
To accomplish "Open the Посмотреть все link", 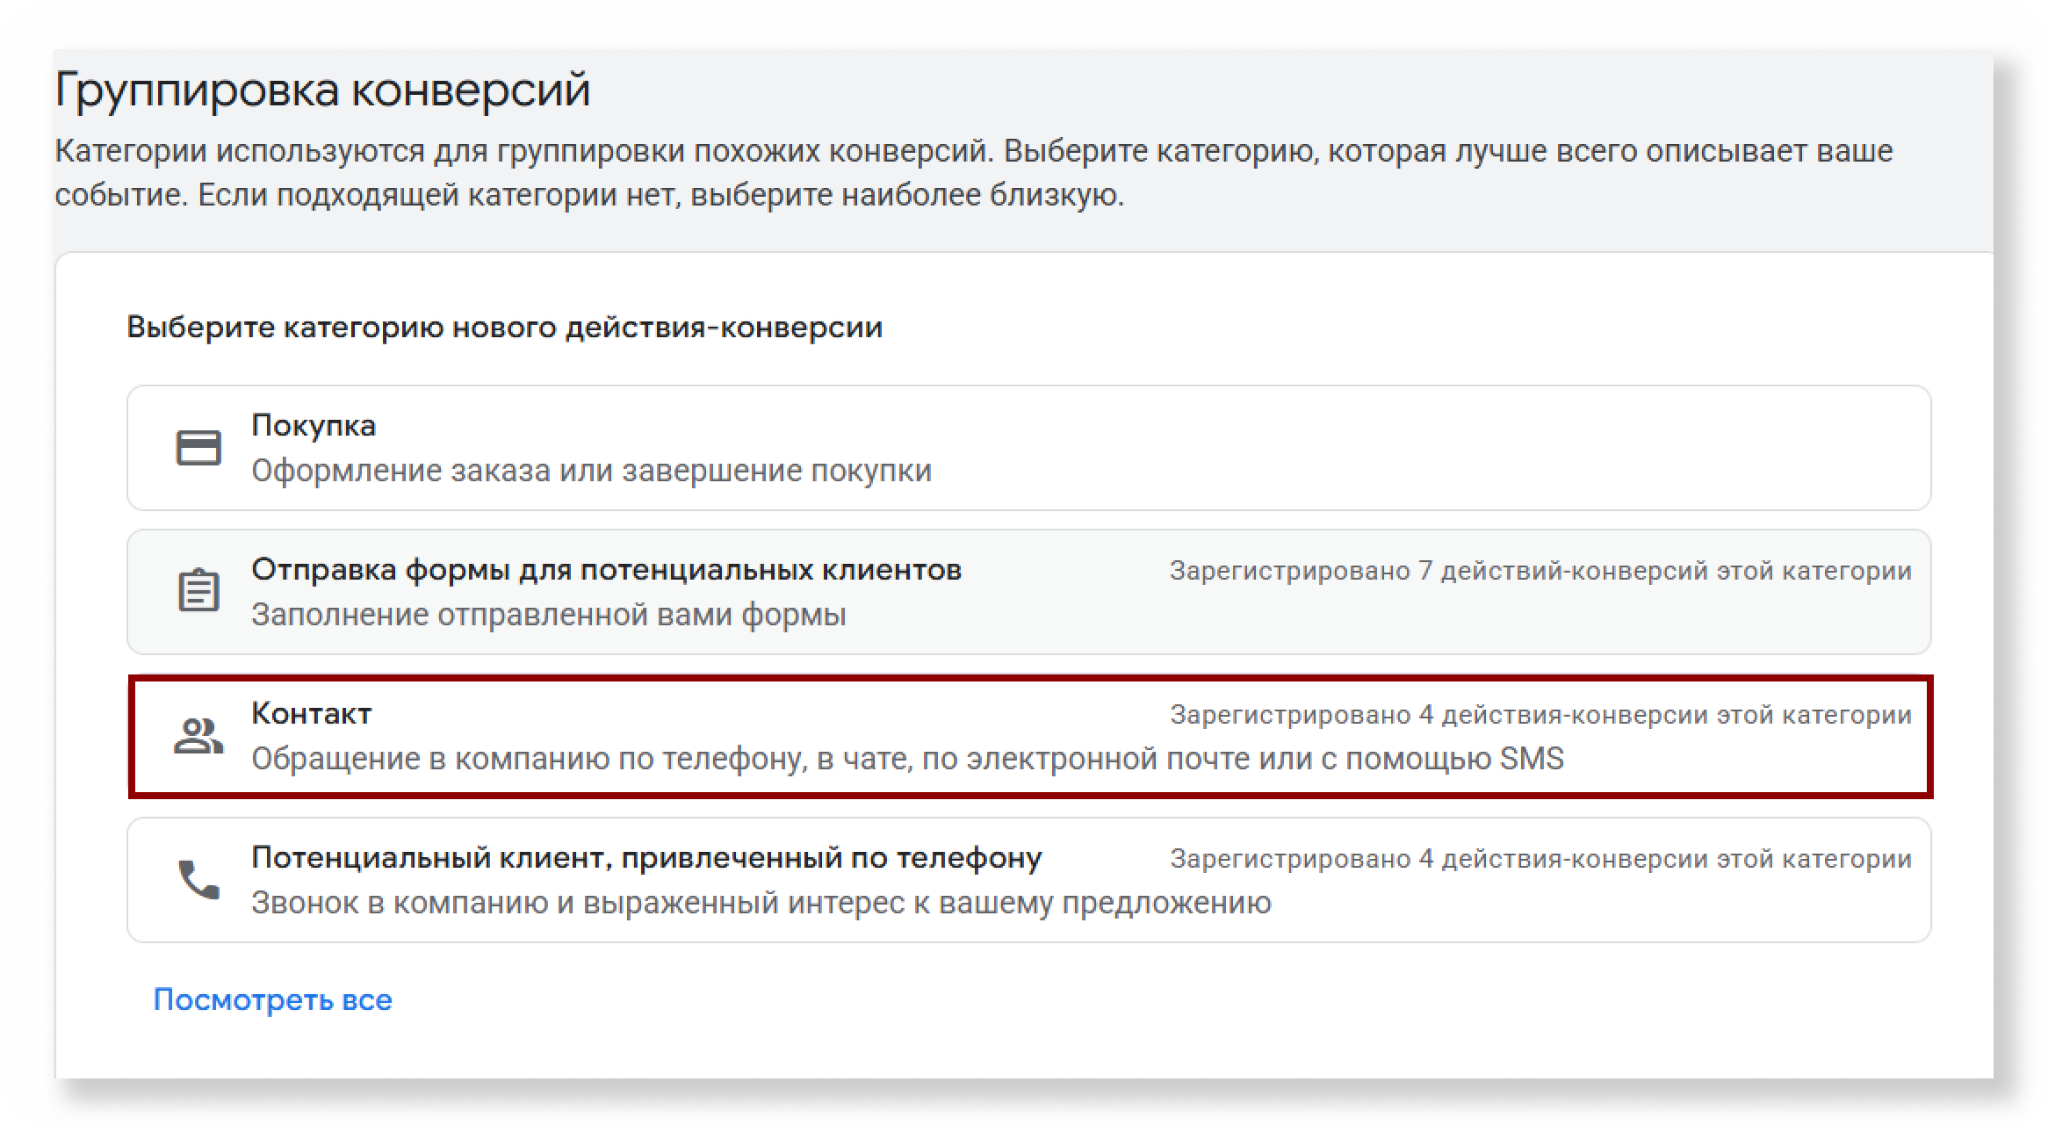I will click(272, 999).
